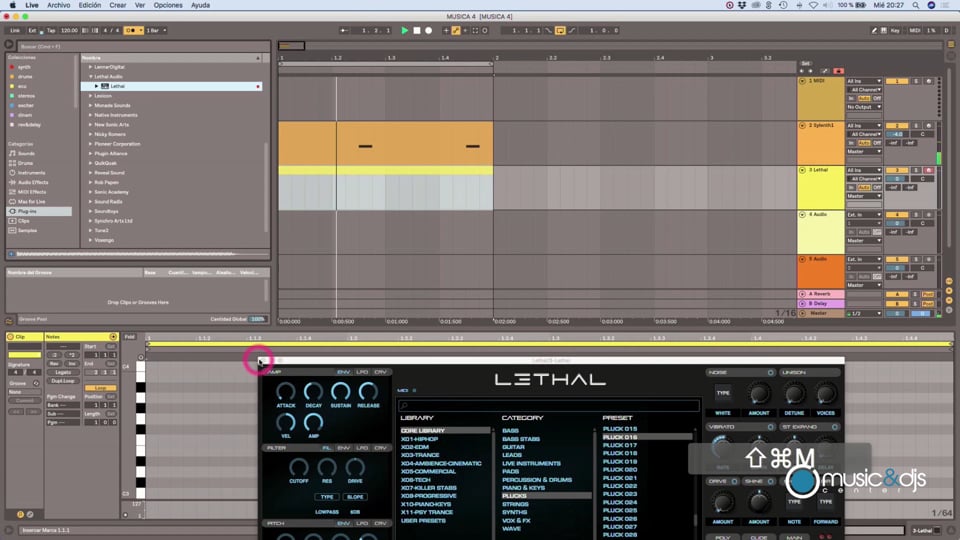Open Audio Effects category in browser
This screenshot has height=540, width=960.
coord(33,182)
